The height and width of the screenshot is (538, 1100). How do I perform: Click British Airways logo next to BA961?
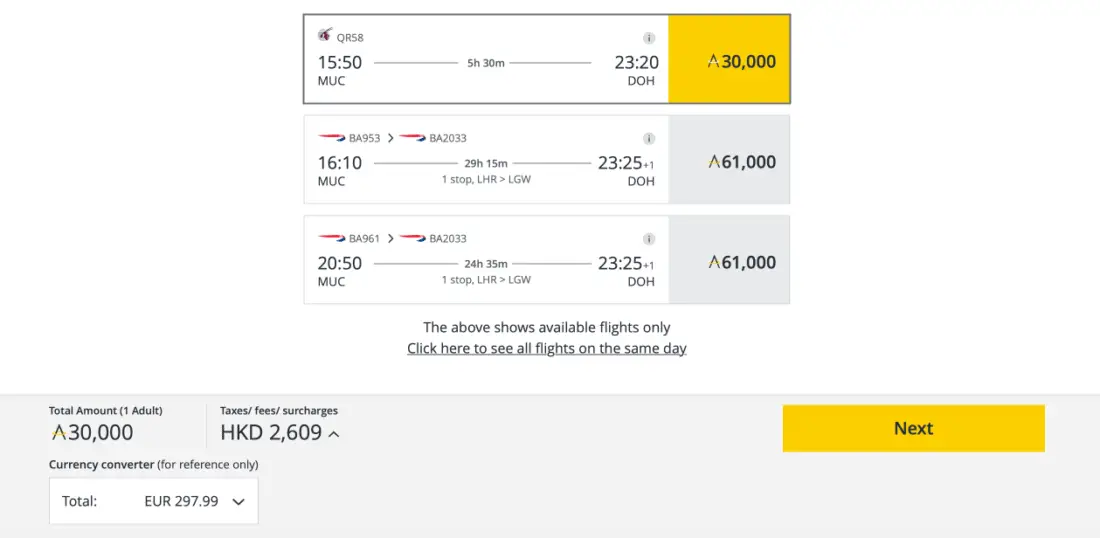331,238
